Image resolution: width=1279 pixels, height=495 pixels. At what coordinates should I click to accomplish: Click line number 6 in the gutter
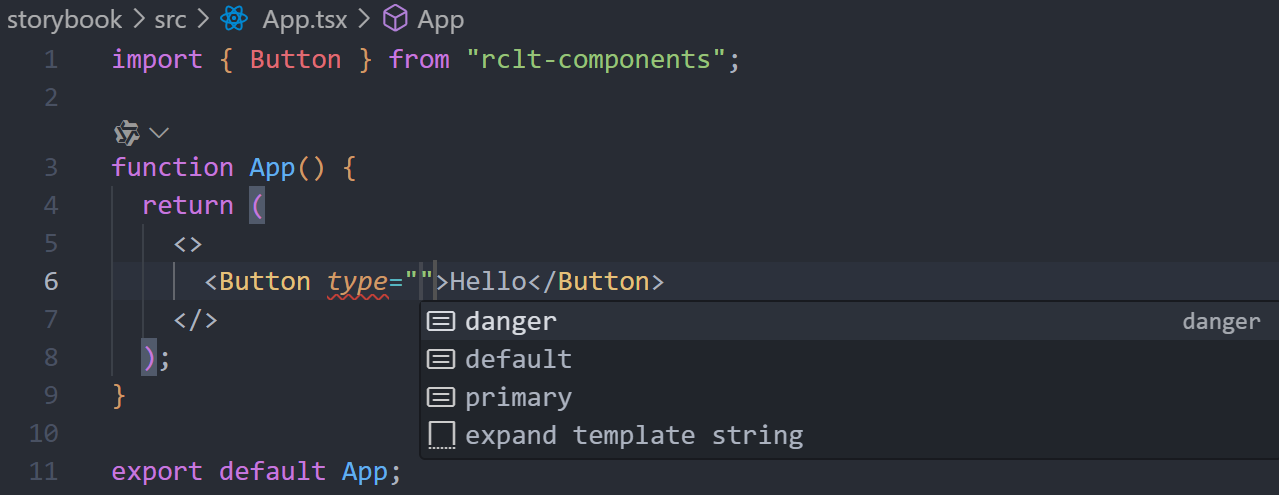(50, 281)
